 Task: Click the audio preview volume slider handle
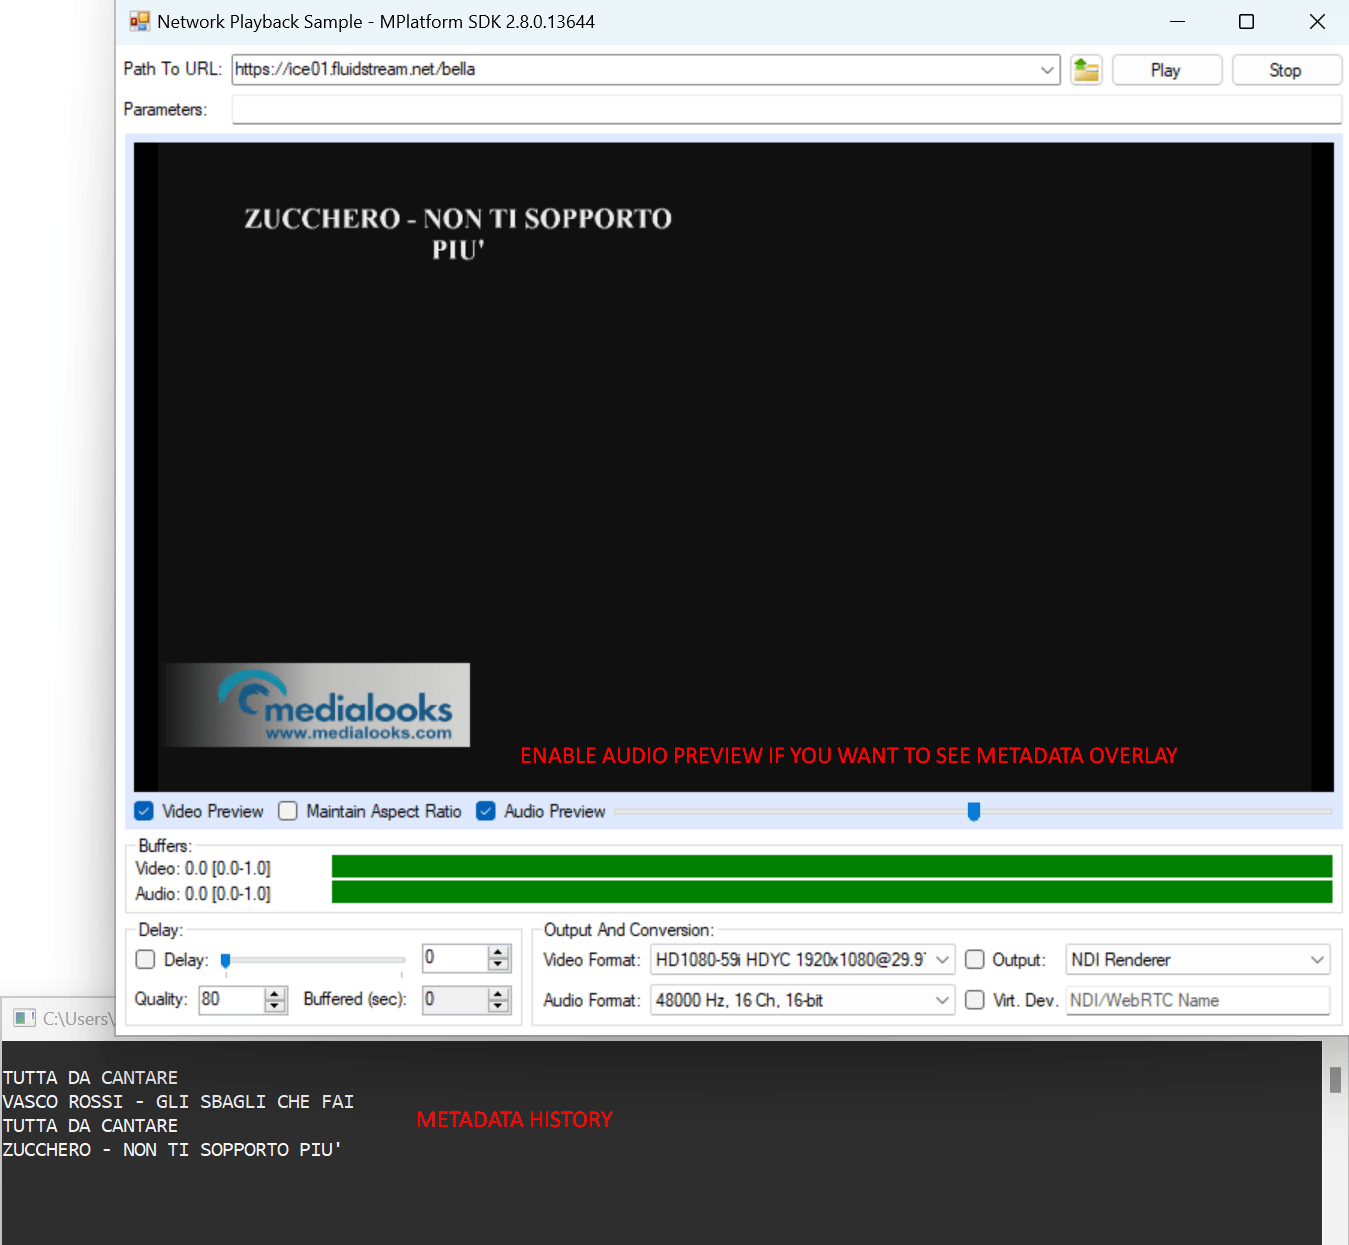[974, 811]
